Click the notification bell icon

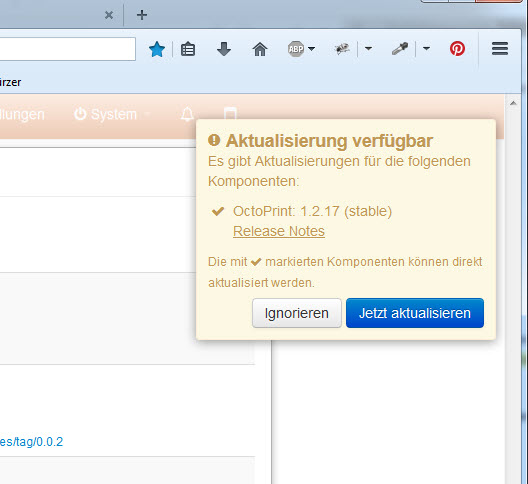(x=187, y=115)
